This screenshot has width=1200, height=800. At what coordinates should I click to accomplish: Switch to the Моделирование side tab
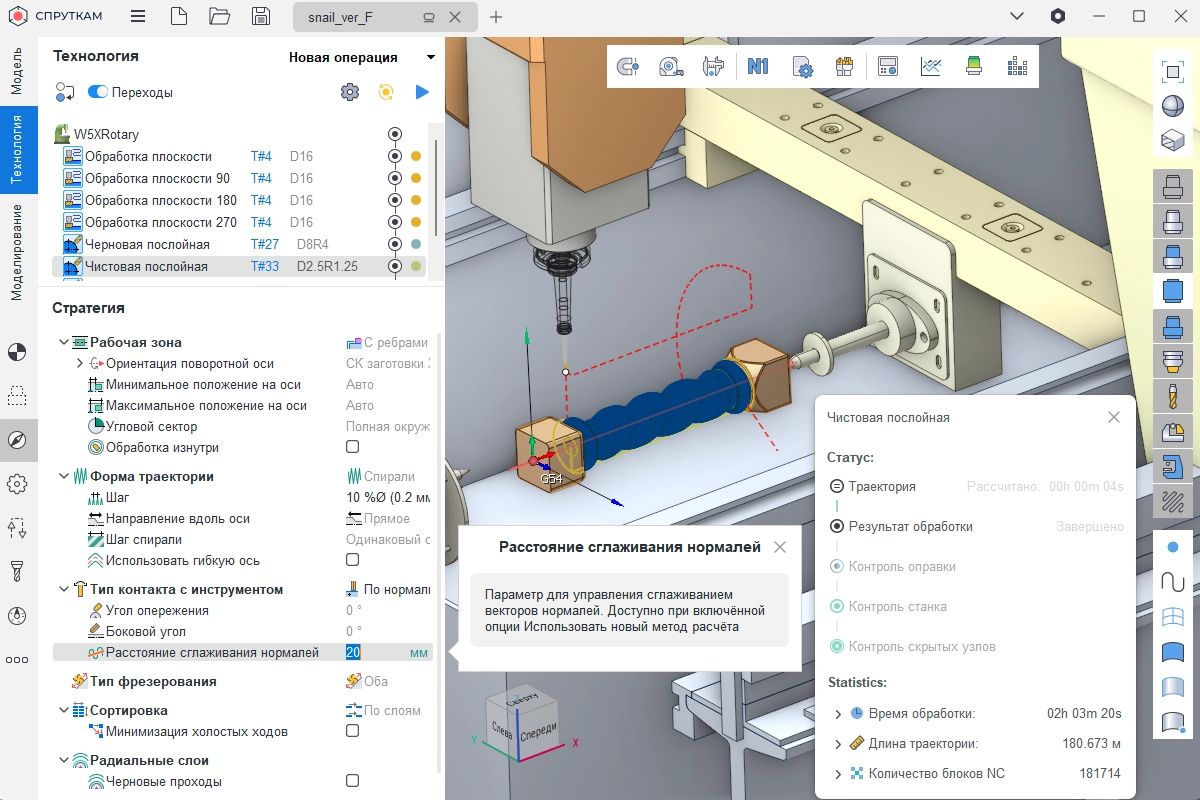17,252
